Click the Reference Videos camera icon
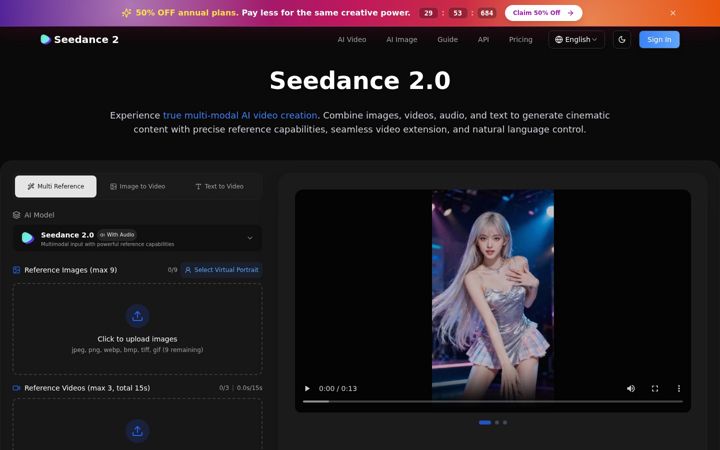Image resolution: width=720 pixels, height=450 pixels. (17, 388)
